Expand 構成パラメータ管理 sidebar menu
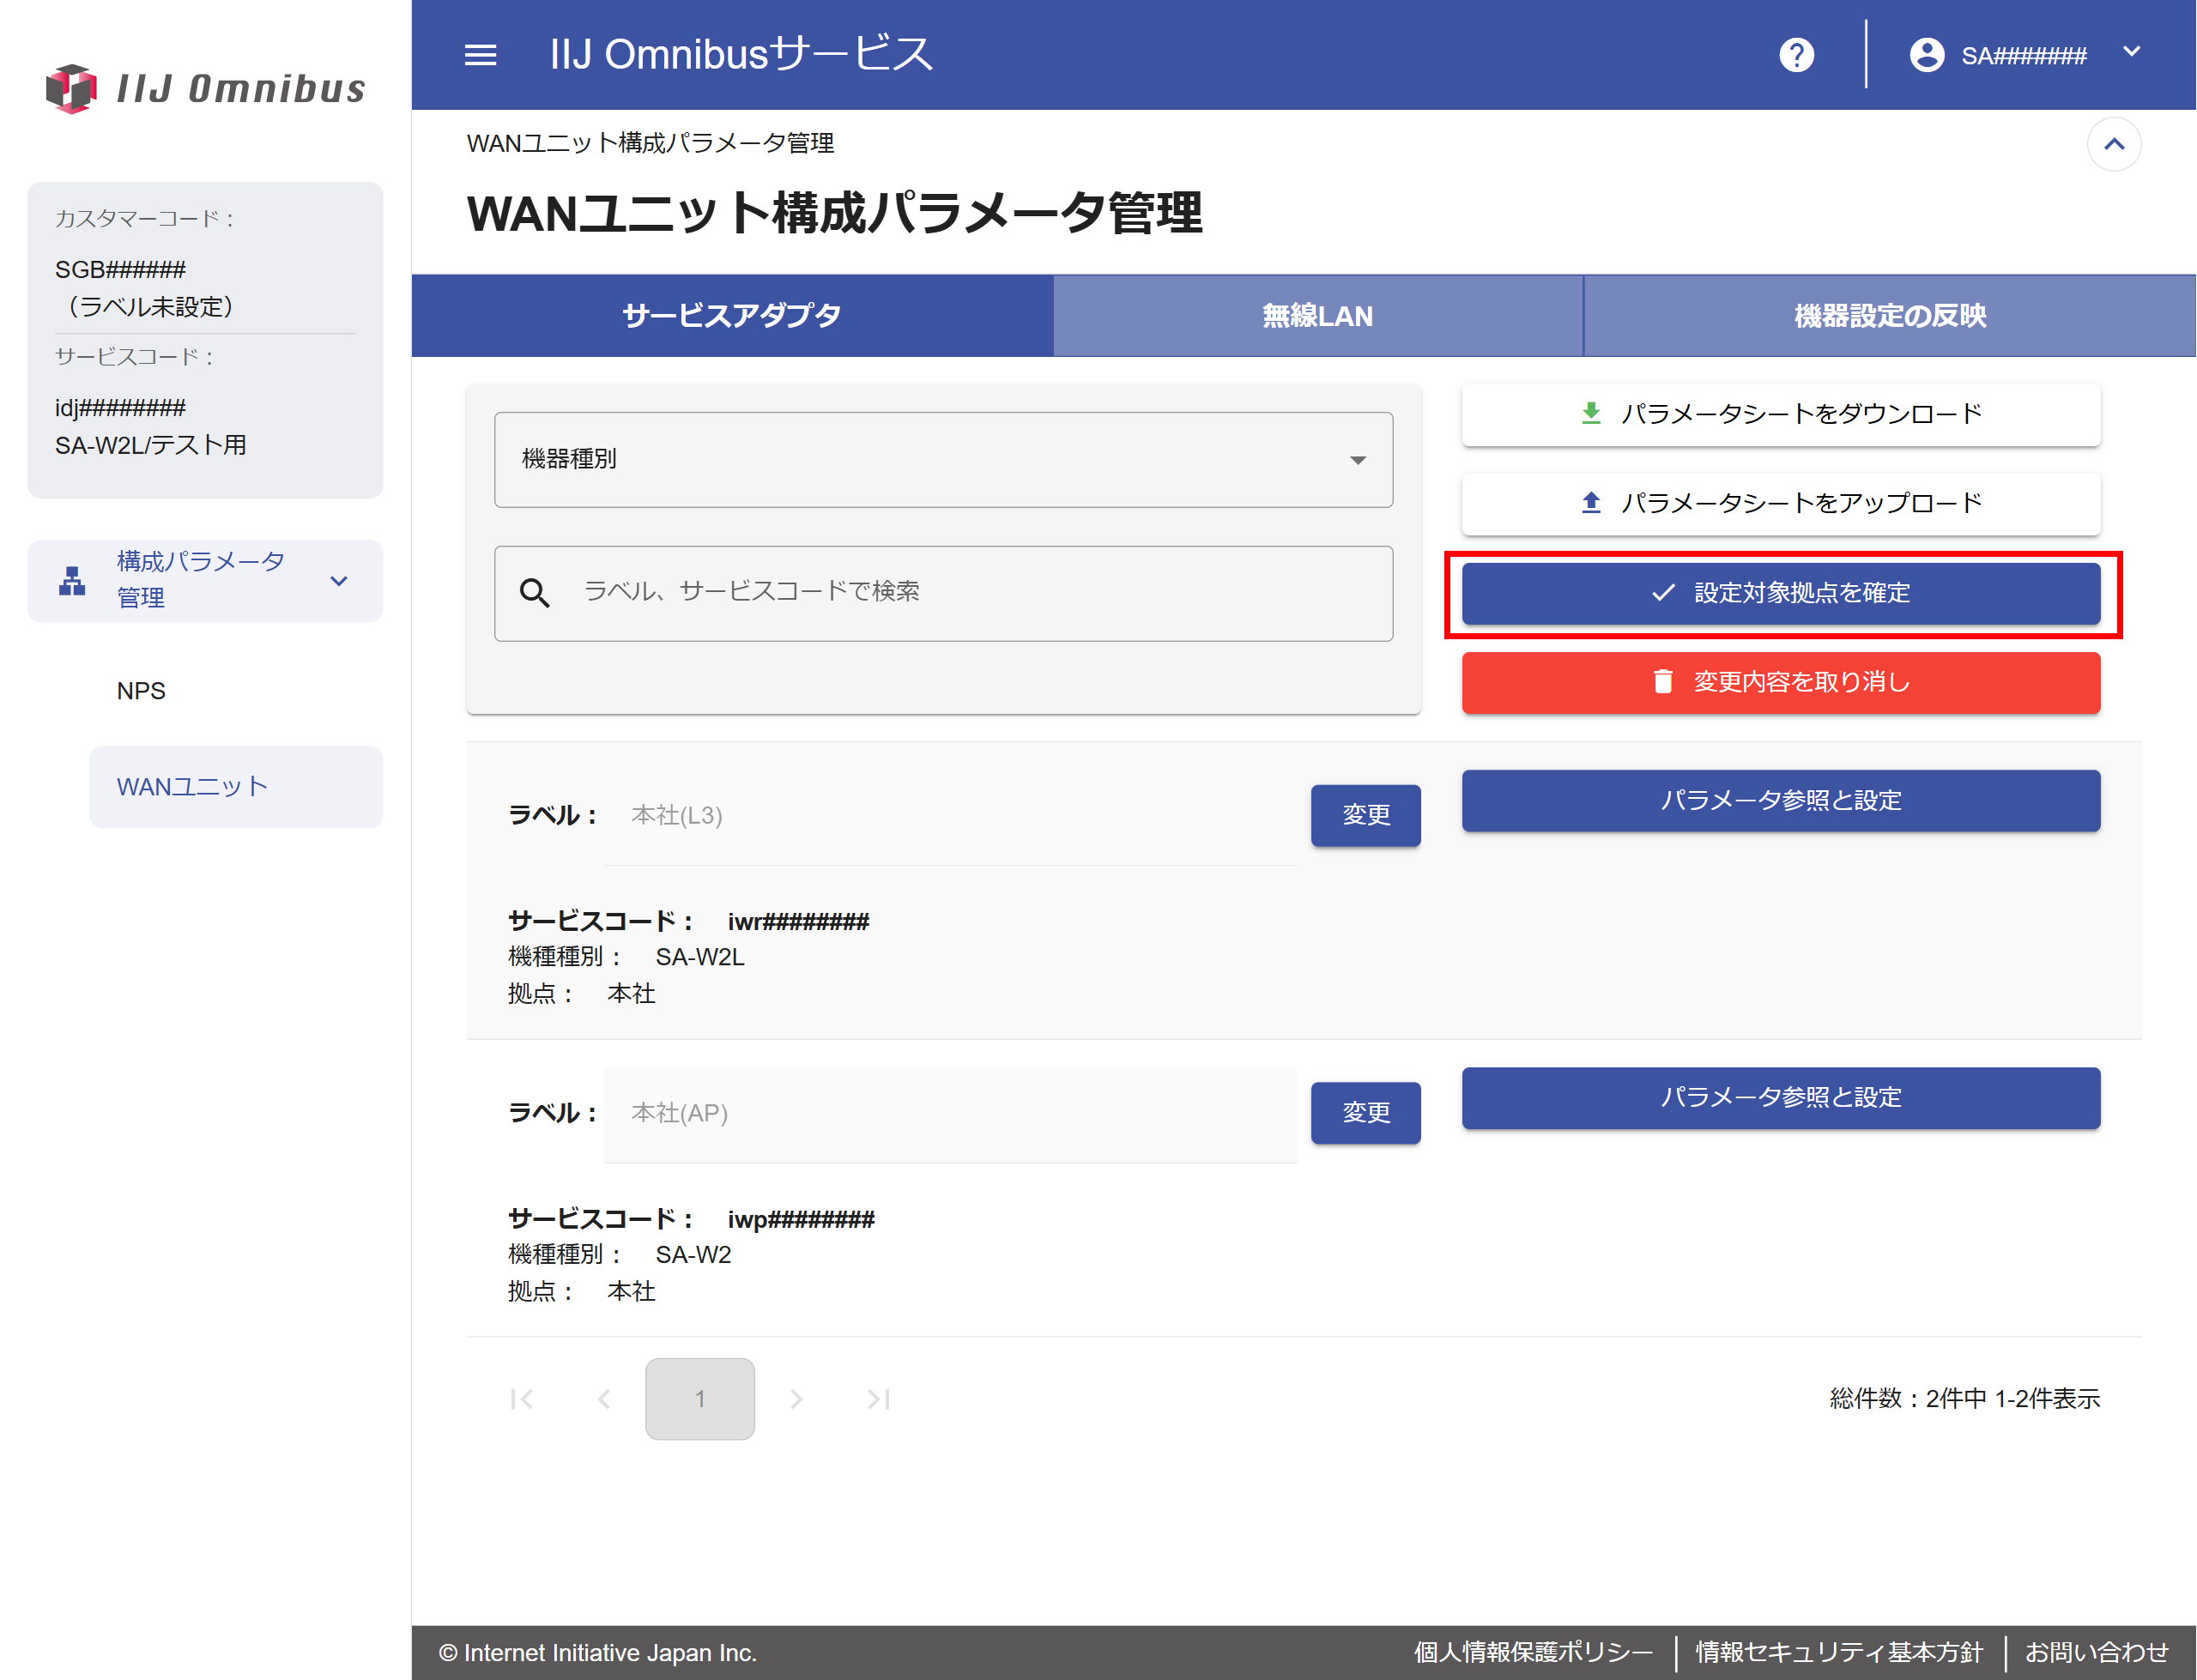The image size is (2197, 1680). (205, 580)
